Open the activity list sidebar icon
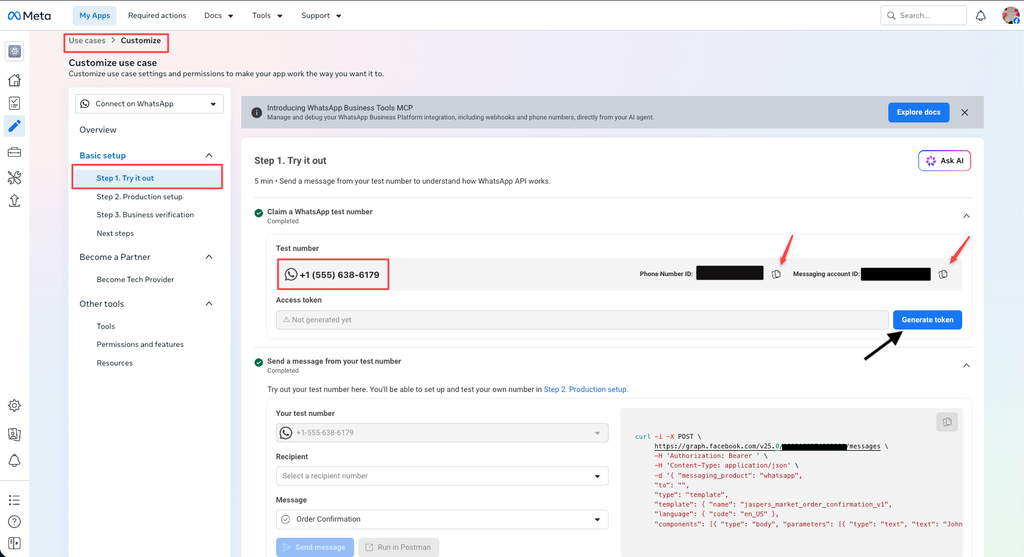 click(14, 500)
